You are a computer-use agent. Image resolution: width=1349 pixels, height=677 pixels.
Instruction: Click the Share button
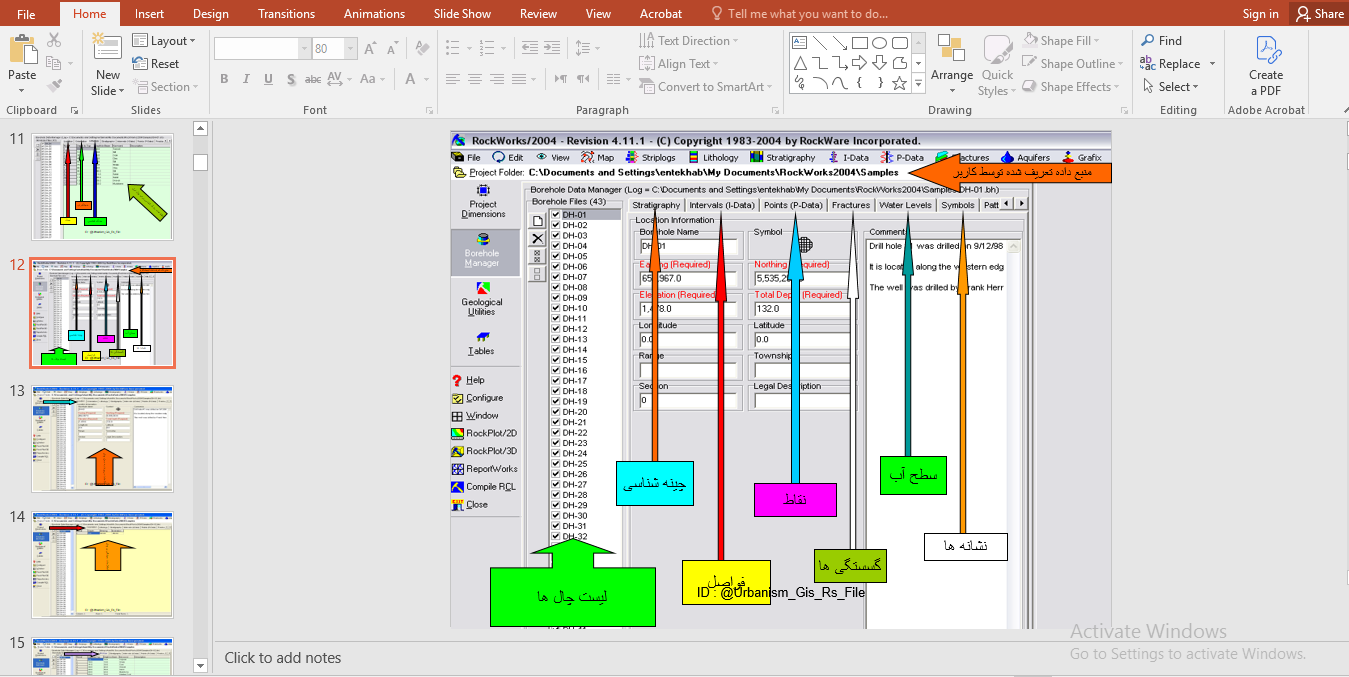[1319, 14]
